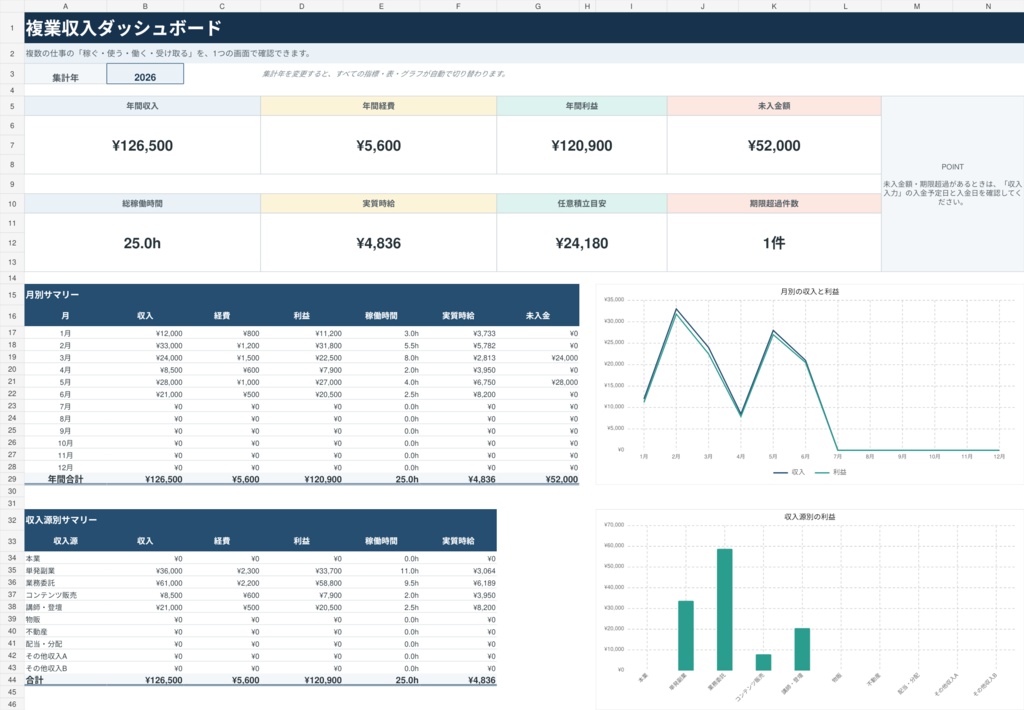Click the 月別サマリー table title
1024x710 pixels.
tap(52, 295)
